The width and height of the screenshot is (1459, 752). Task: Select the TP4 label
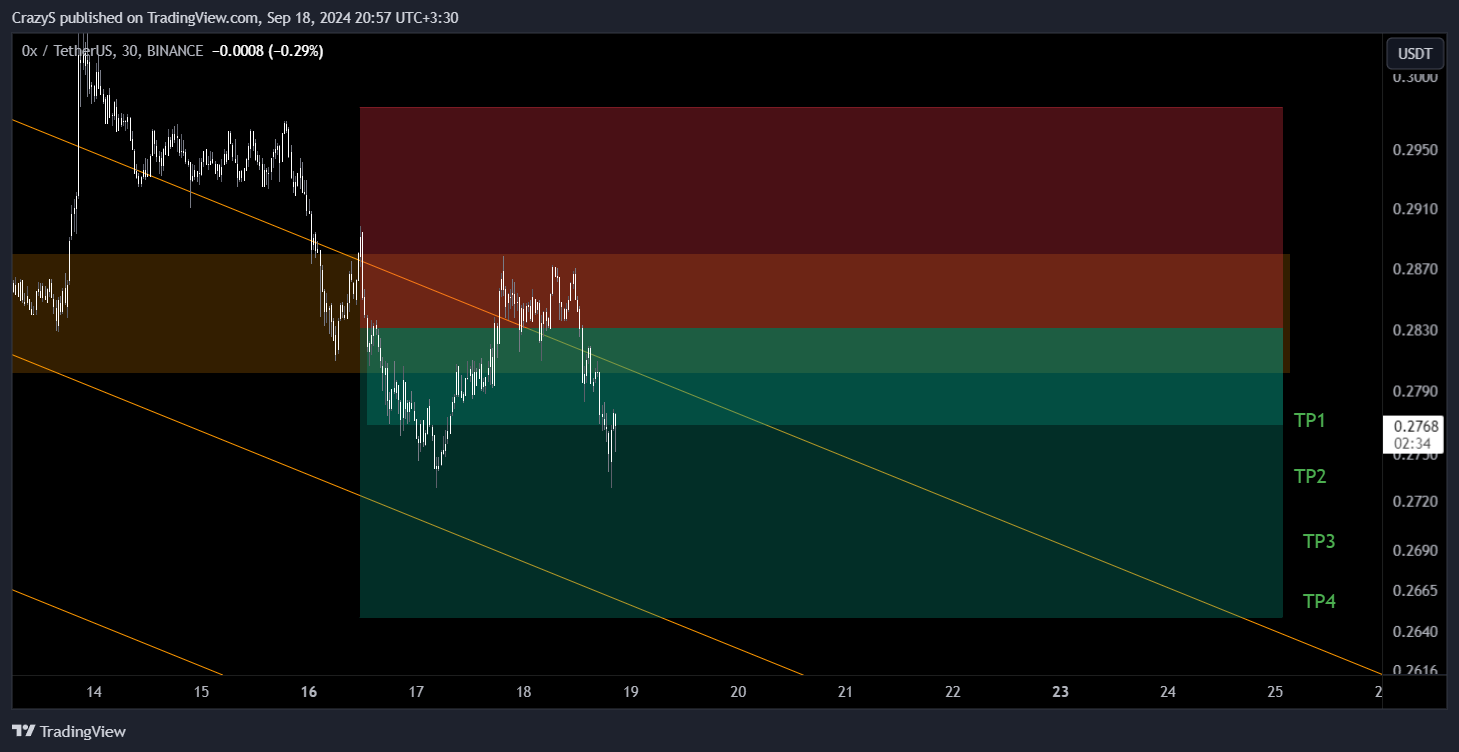(x=1319, y=602)
